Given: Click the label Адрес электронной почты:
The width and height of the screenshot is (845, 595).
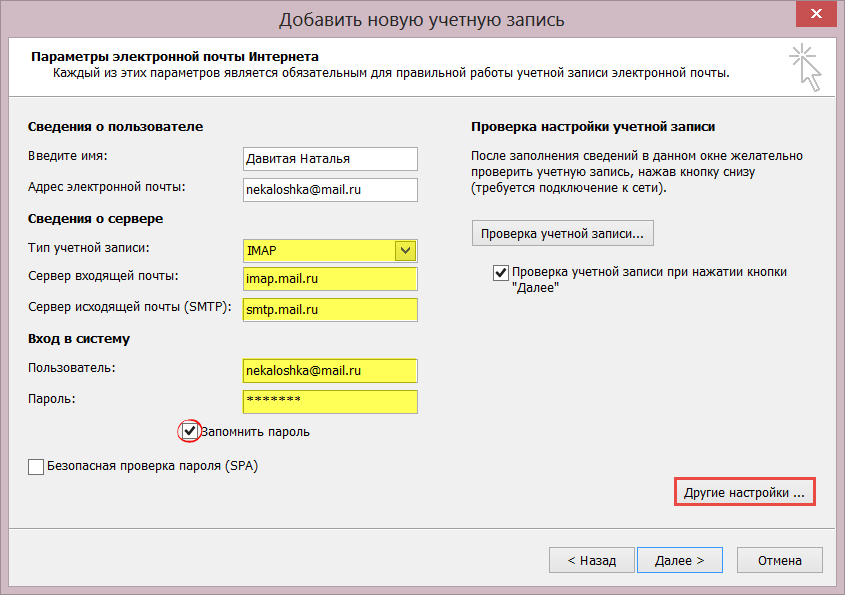Looking at the screenshot, I should (x=106, y=187).
